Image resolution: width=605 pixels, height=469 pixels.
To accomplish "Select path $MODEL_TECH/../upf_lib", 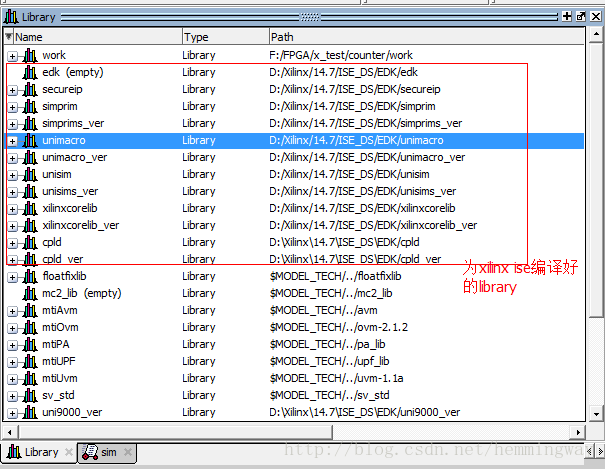I will 329,361.
